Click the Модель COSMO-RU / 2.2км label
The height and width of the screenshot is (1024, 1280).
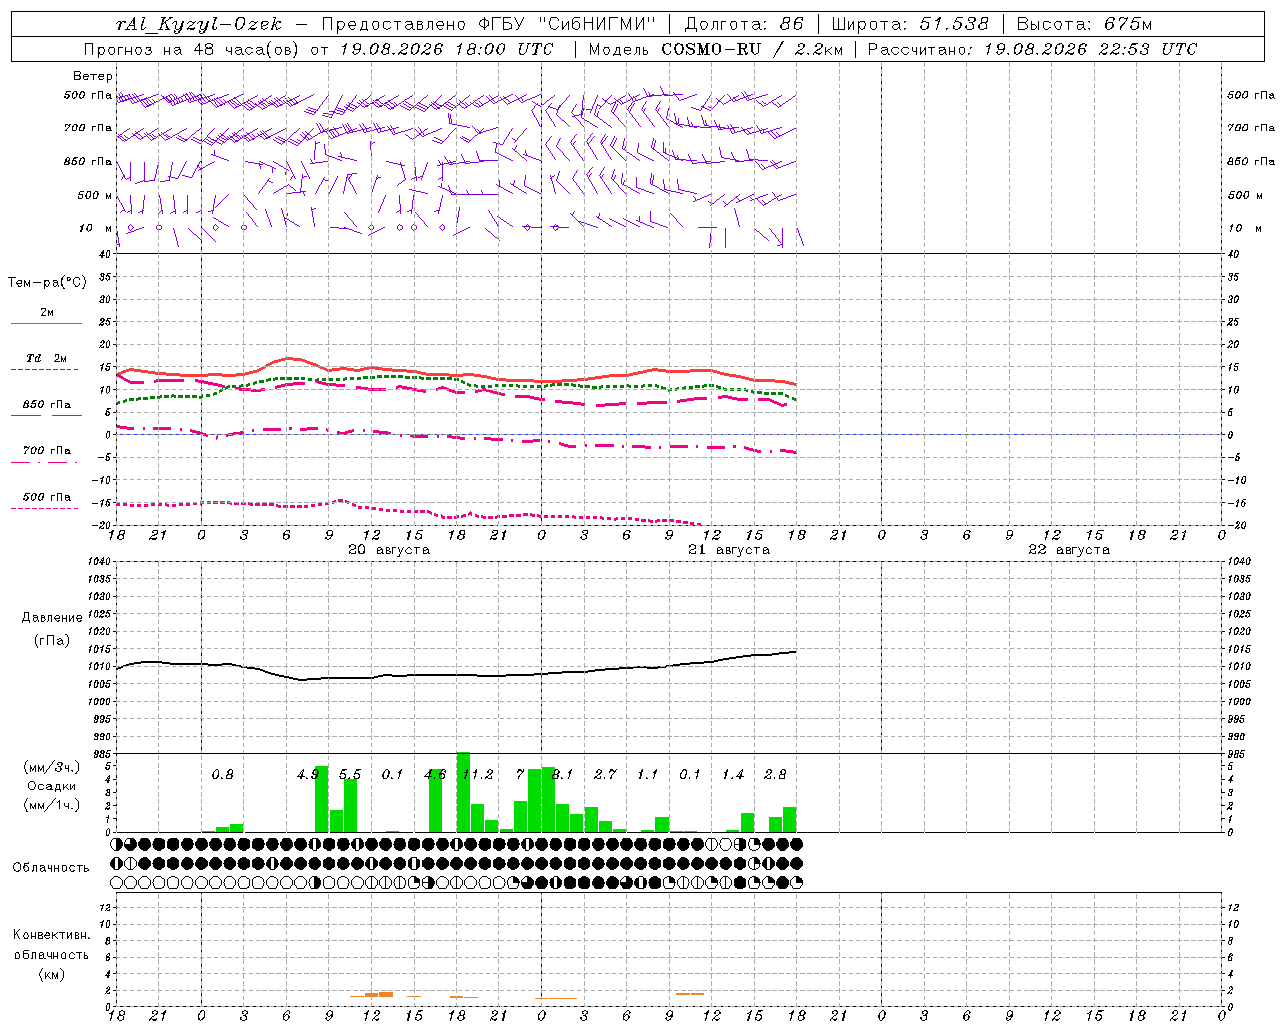click(x=715, y=49)
